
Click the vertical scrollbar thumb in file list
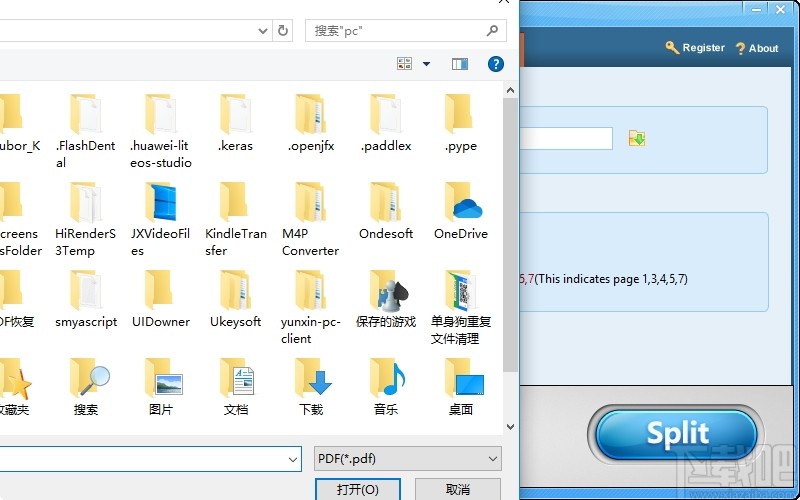[x=510, y=235]
